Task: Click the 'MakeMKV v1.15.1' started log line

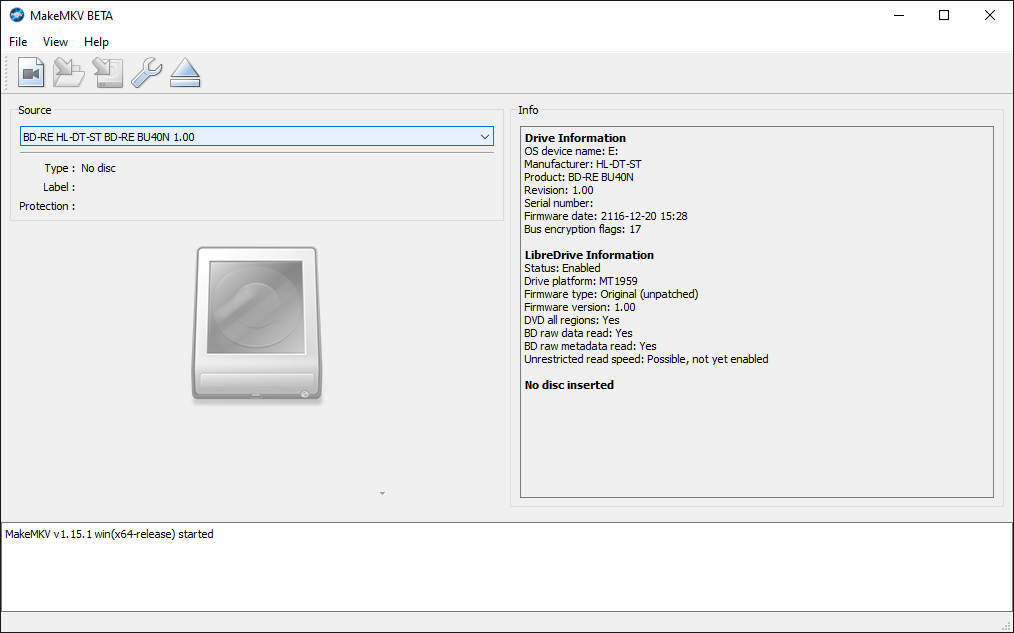Action: point(109,534)
